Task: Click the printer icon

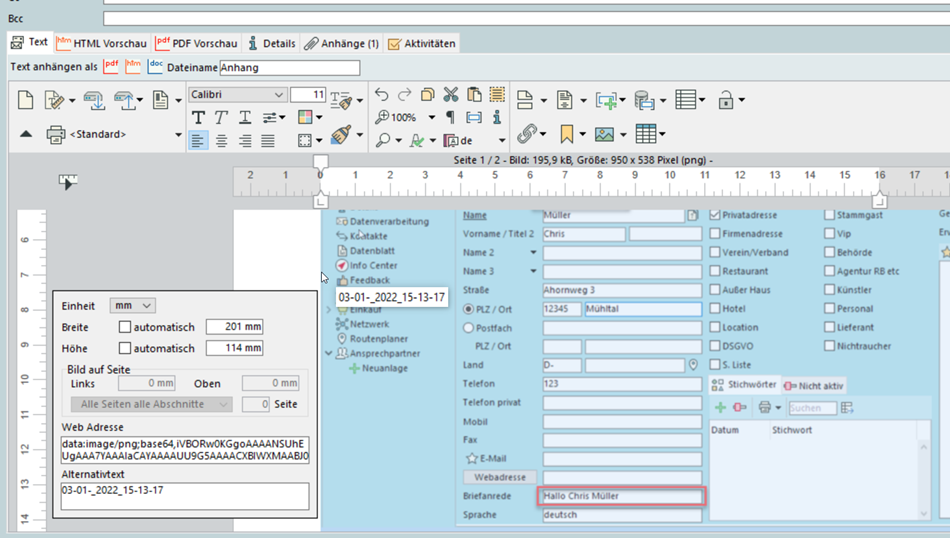Action: [56, 134]
